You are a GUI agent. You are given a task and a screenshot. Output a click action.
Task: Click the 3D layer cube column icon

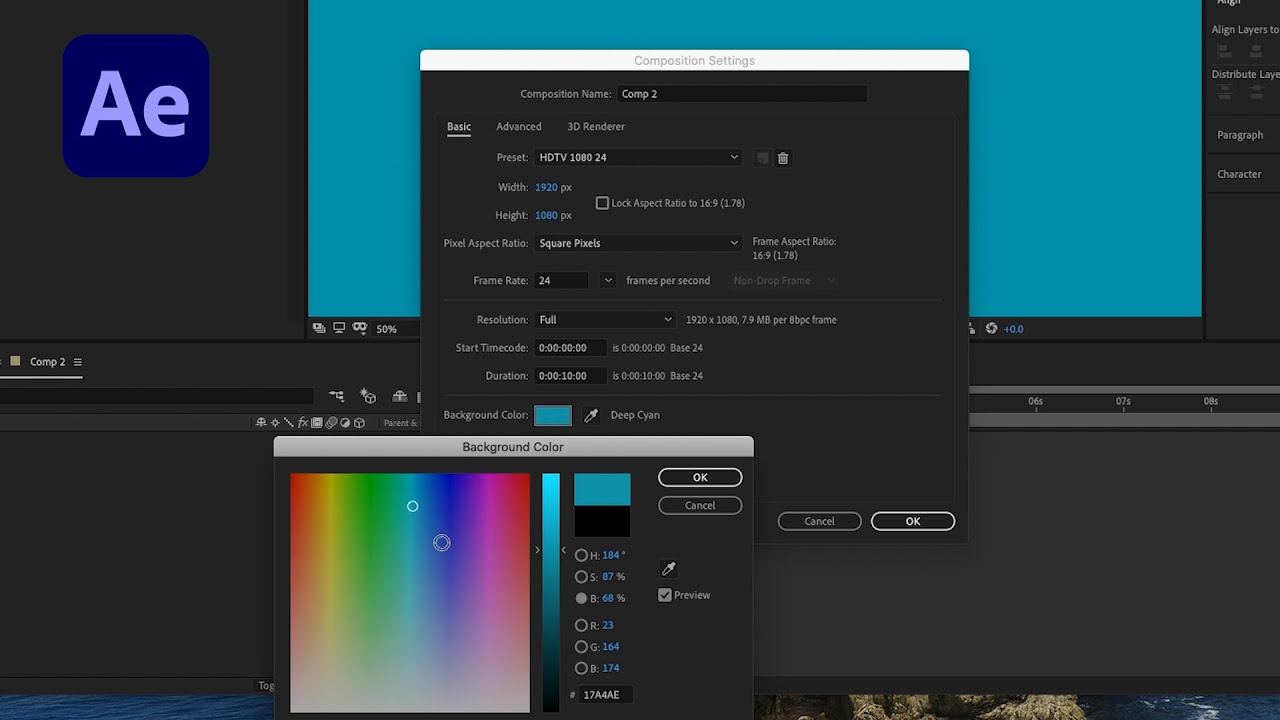coord(359,423)
